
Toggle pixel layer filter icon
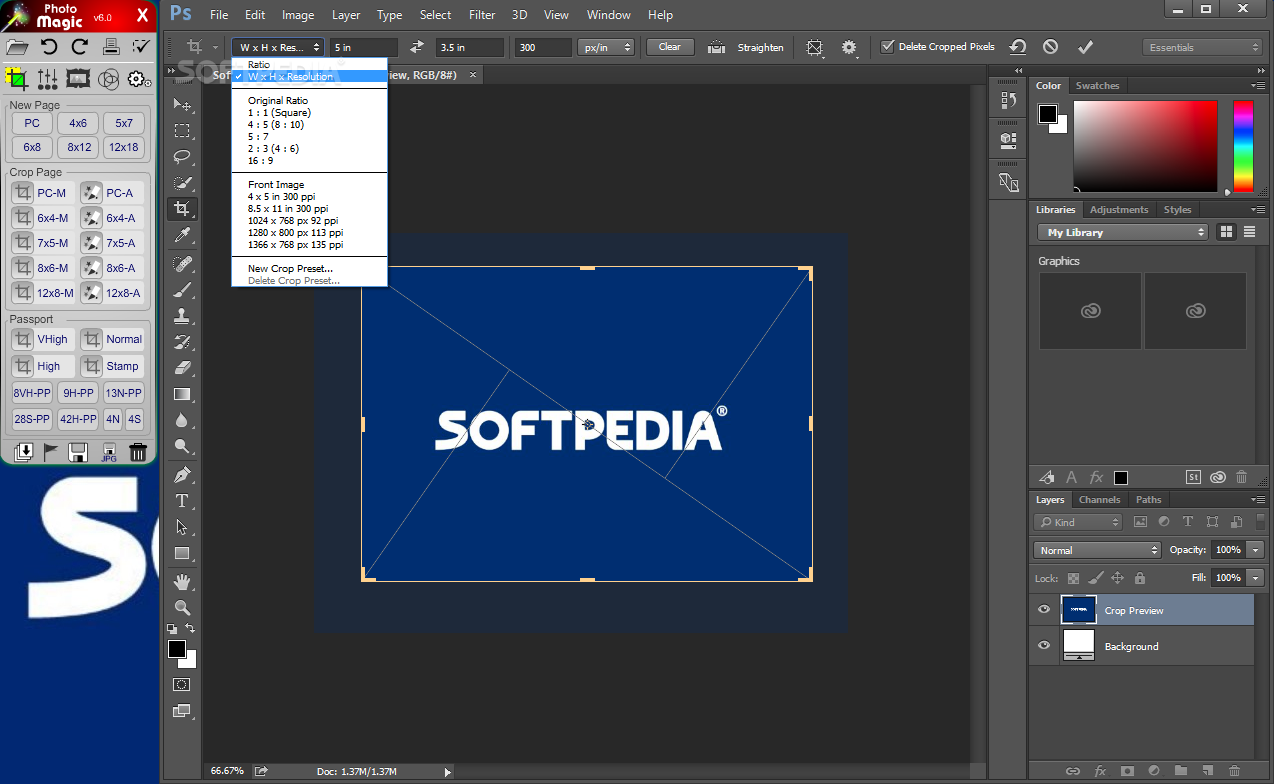click(1140, 522)
